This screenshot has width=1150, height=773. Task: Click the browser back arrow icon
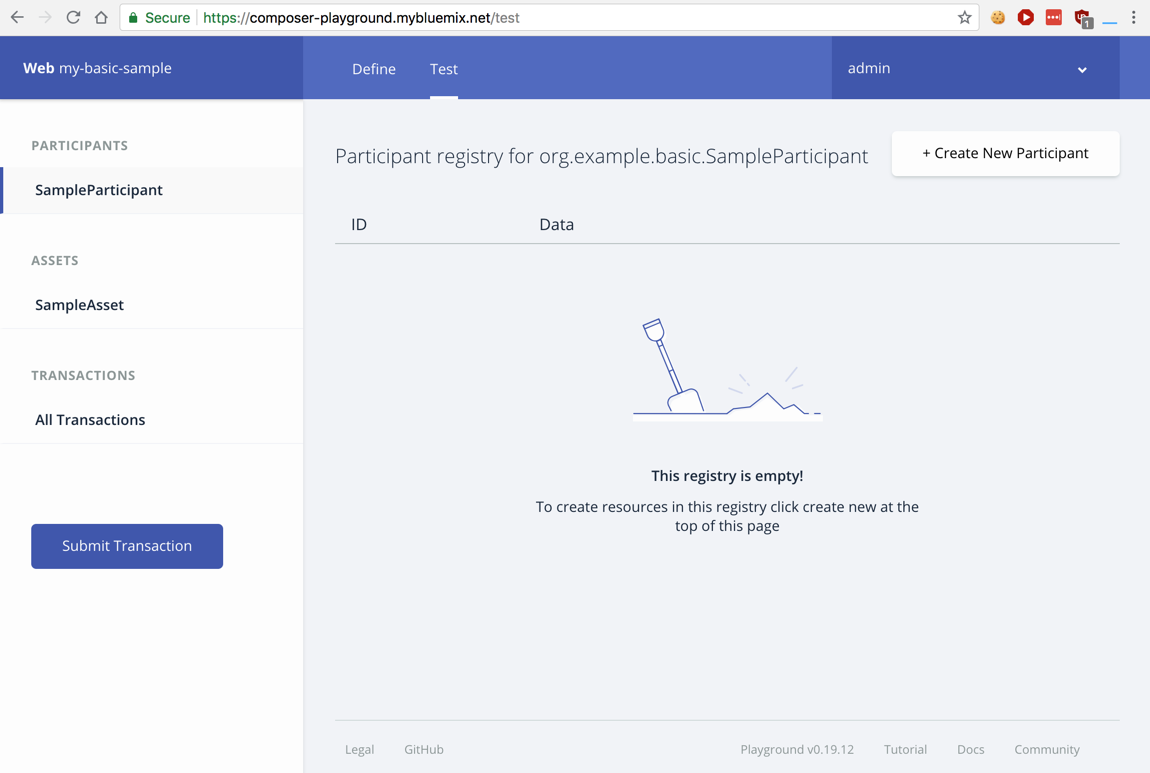click(17, 17)
